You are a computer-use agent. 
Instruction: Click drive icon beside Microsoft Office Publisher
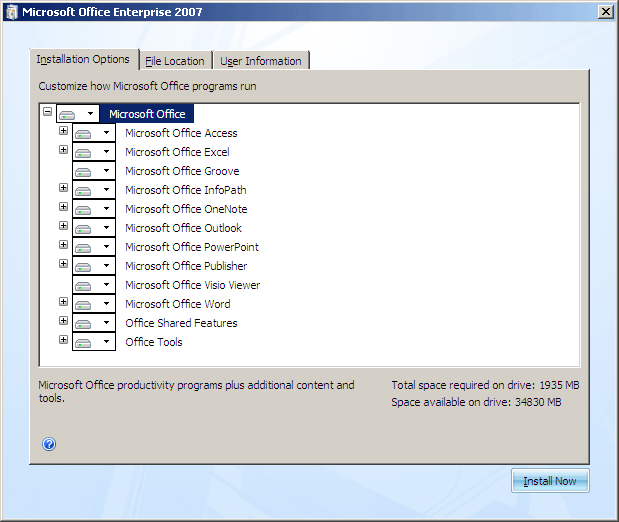click(83, 267)
